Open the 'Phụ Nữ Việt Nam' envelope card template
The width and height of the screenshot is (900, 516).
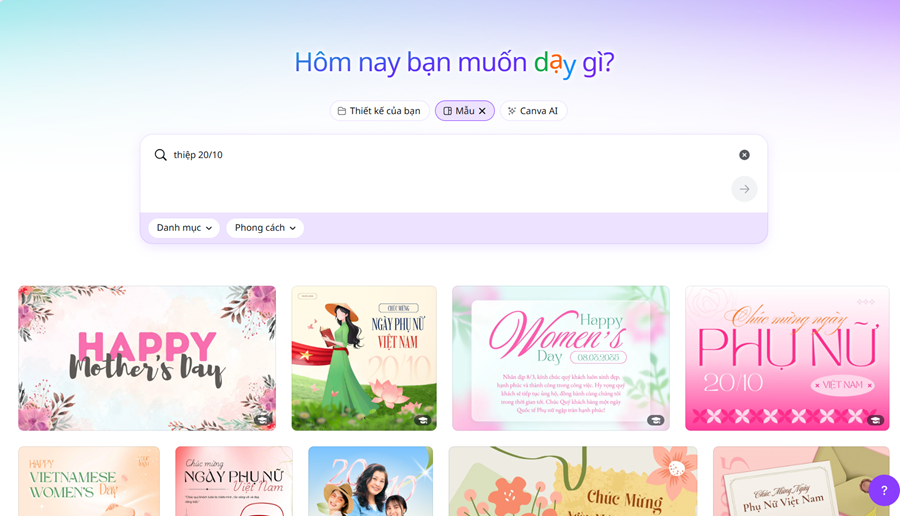(801, 481)
